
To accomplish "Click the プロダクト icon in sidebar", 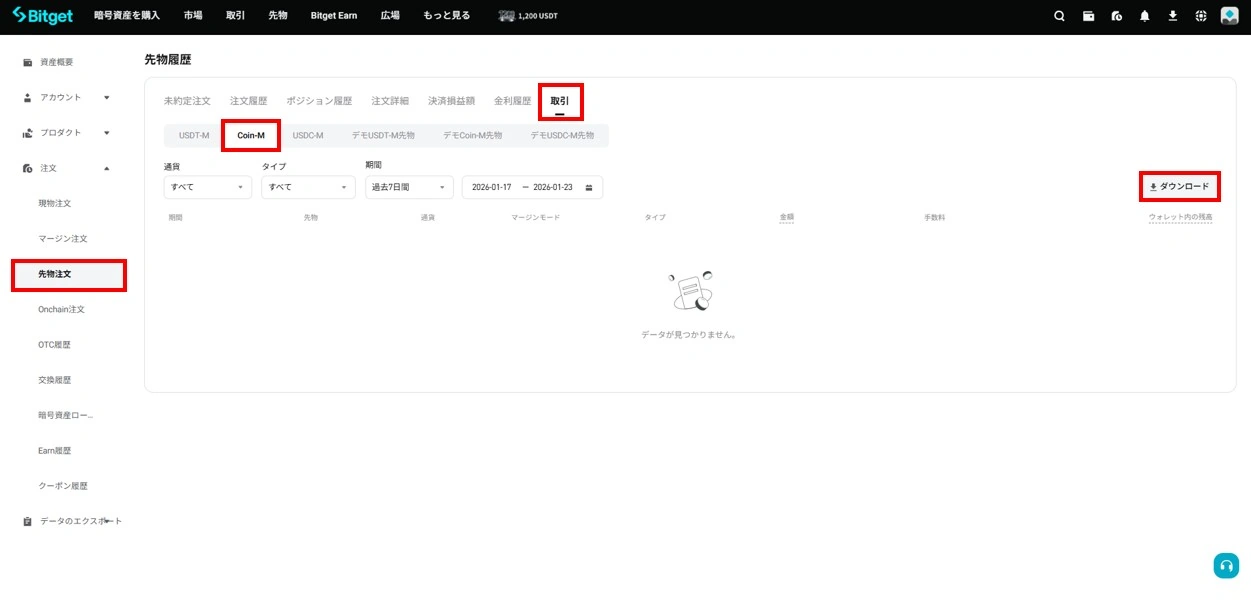I will [x=28, y=133].
